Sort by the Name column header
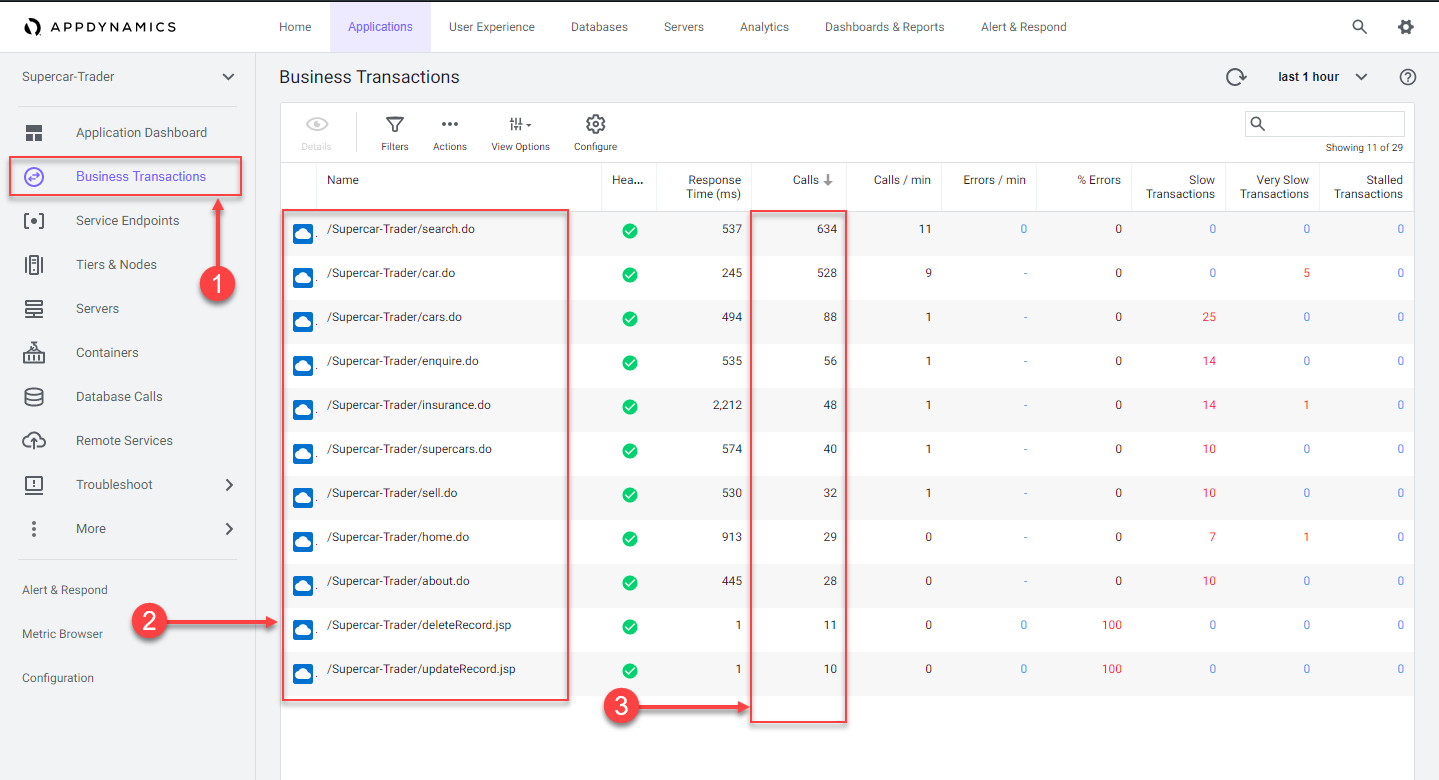 click(x=343, y=180)
